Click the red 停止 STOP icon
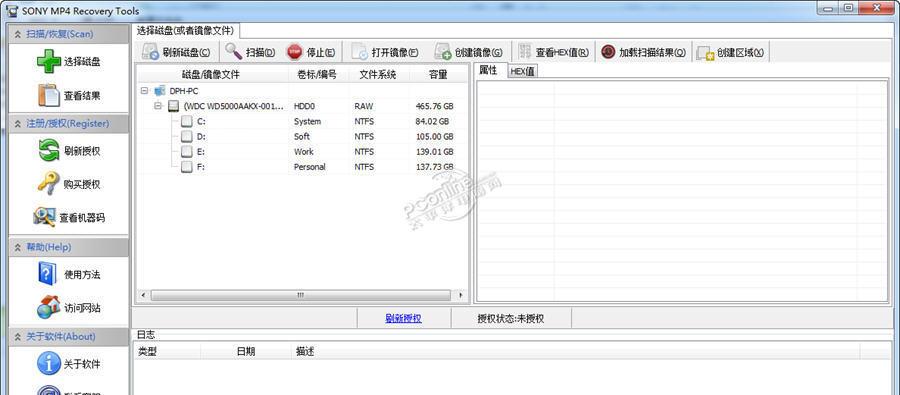The width and height of the screenshot is (900, 395). pos(294,52)
